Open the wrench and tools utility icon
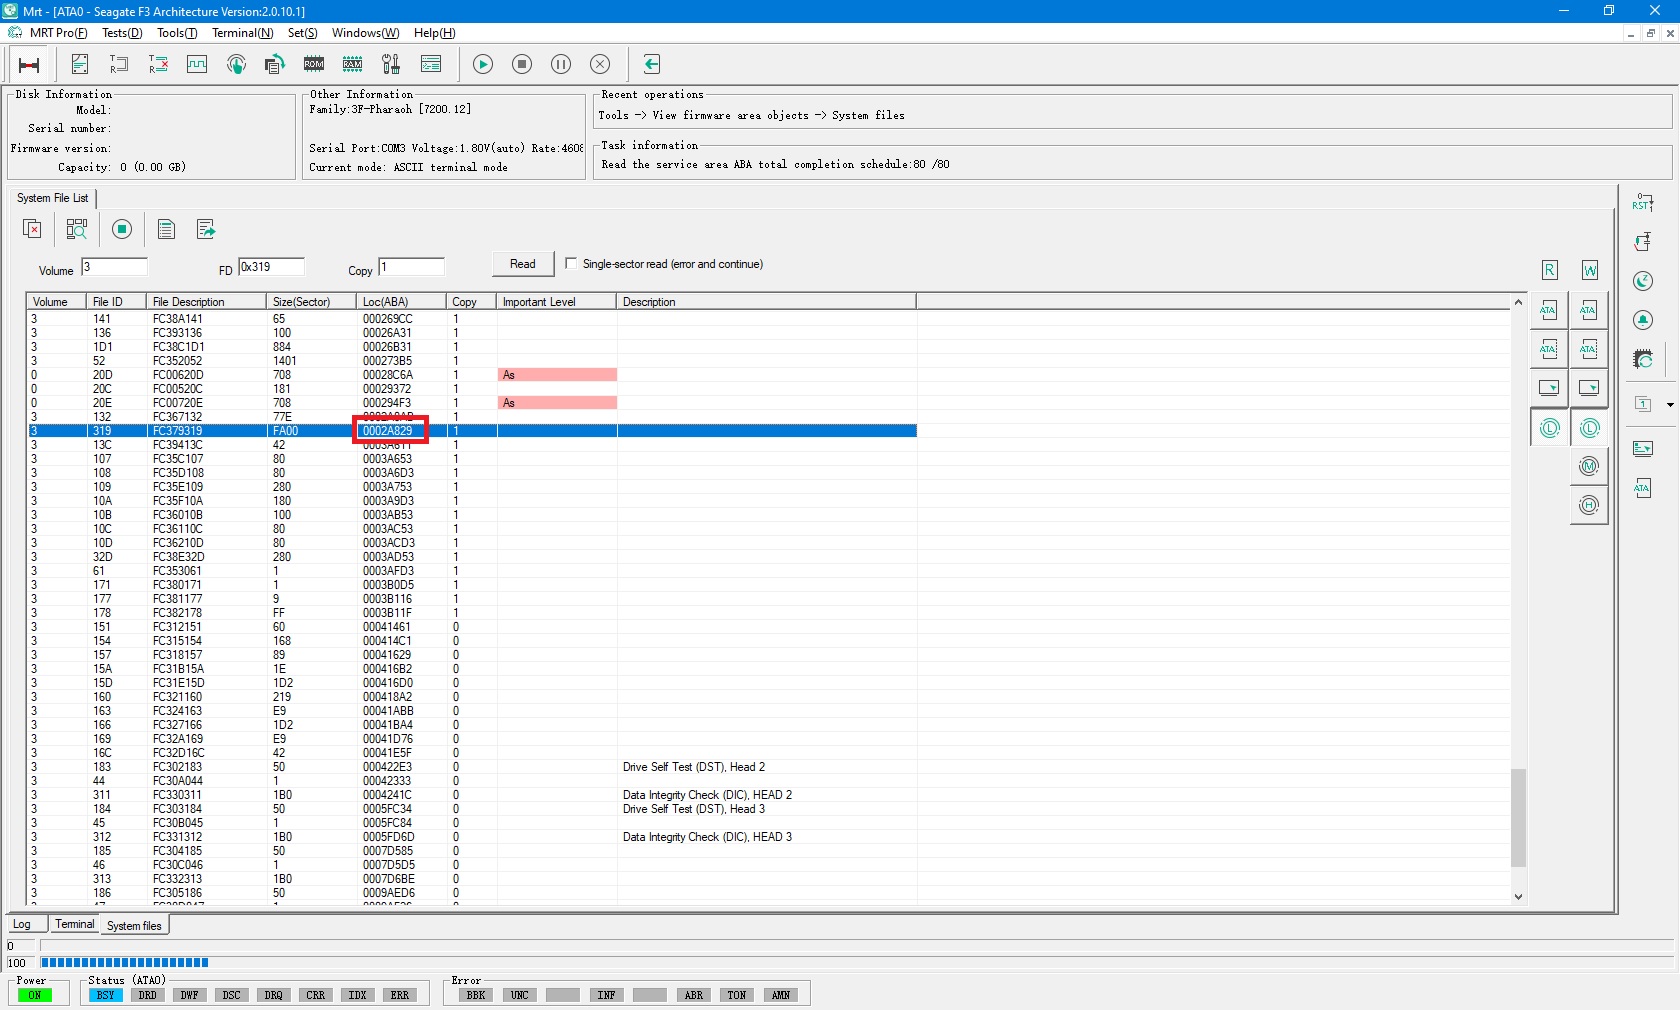1680x1010 pixels. 391,64
